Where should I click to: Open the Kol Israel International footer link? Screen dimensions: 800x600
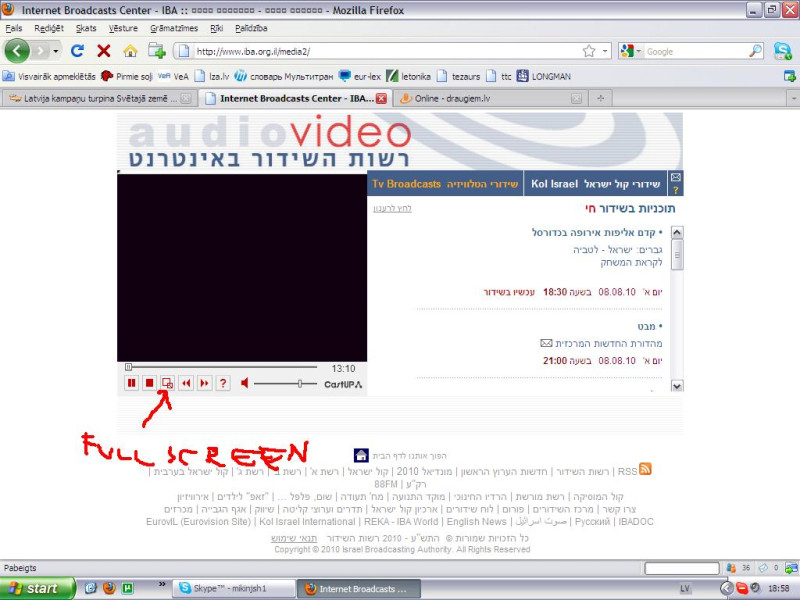click(307, 522)
